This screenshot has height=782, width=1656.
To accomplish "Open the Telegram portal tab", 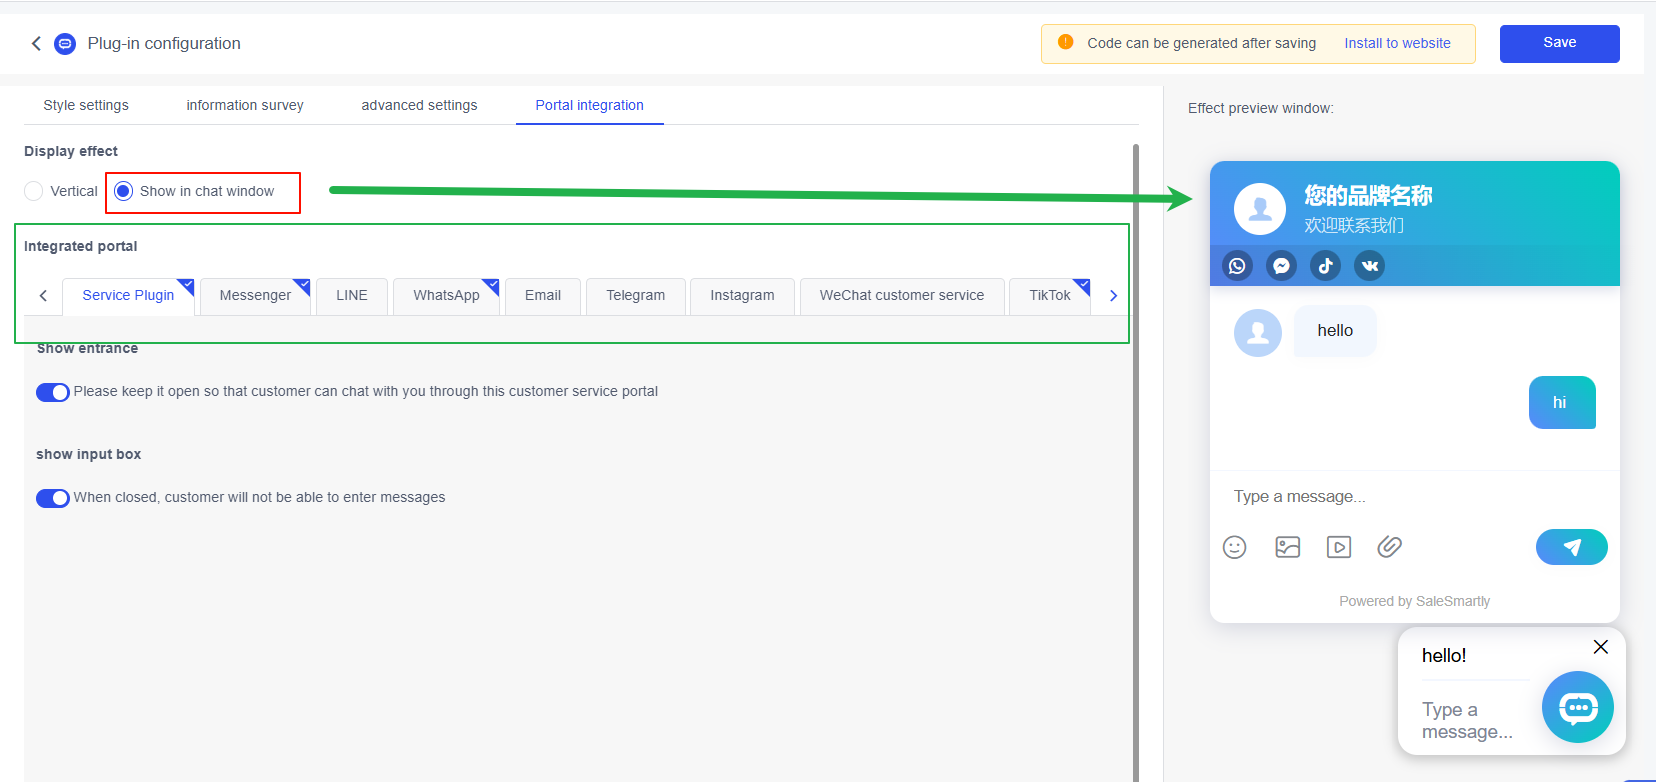I will [x=635, y=296].
